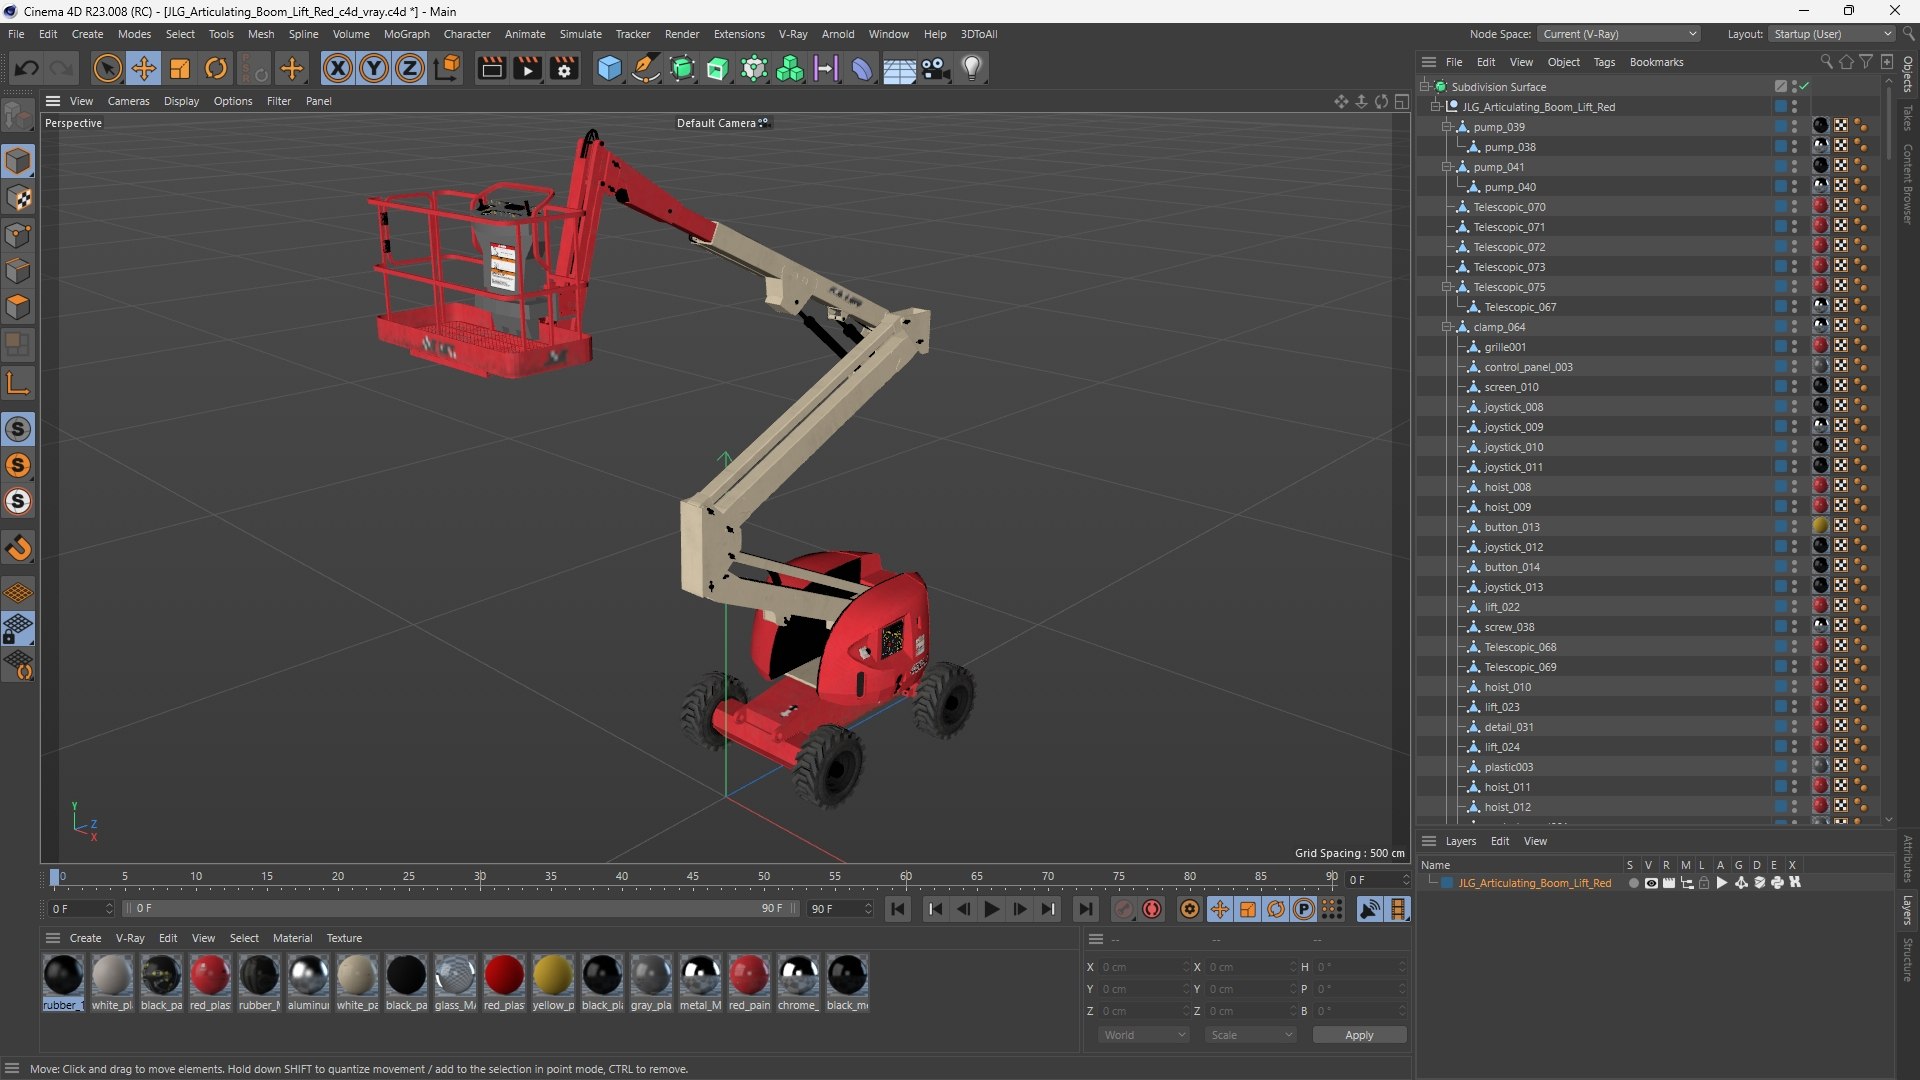Click the Apply button
This screenshot has height=1080, width=1920.
click(1359, 1035)
